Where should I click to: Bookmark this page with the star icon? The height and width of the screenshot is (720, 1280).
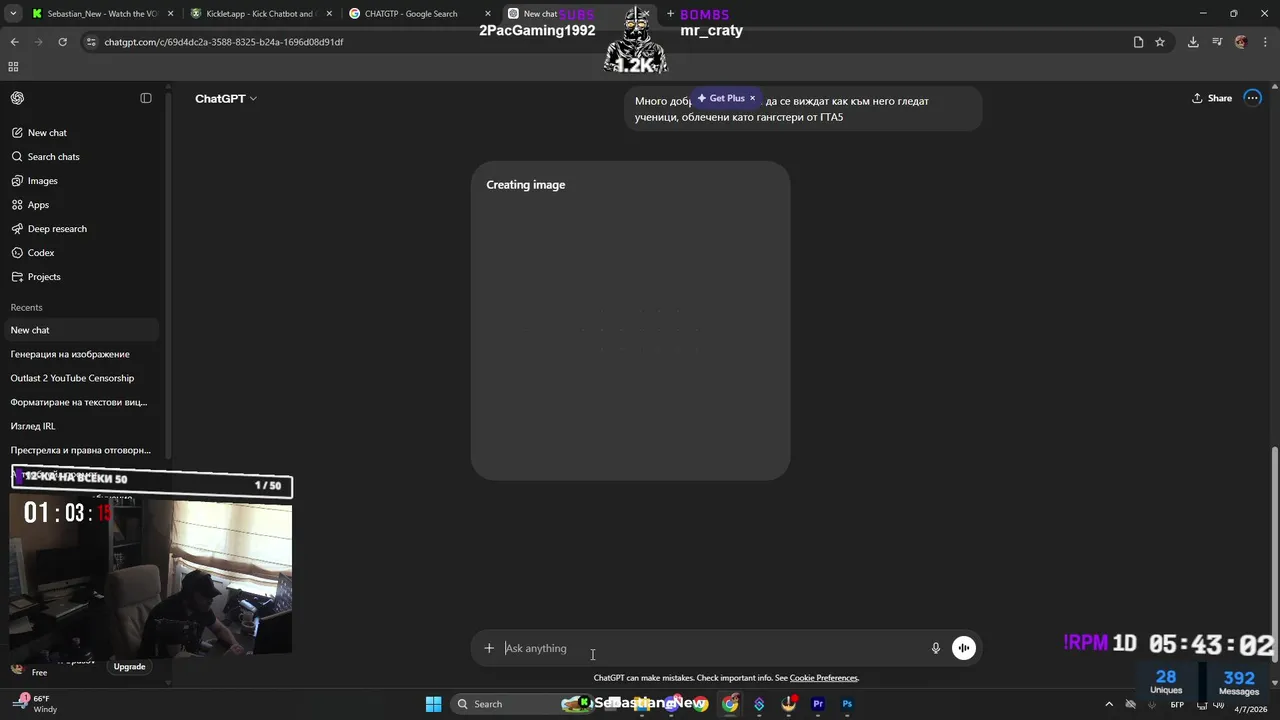tap(1160, 42)
